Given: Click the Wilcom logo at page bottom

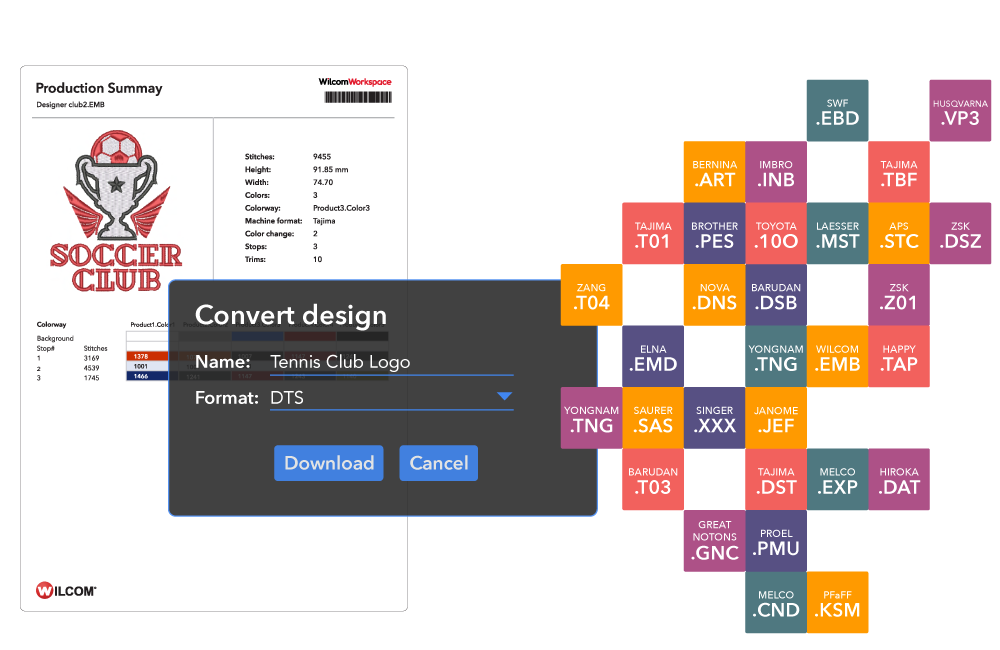Looking at the screenshot, I should pyautogui.click(x=66, y=590).
